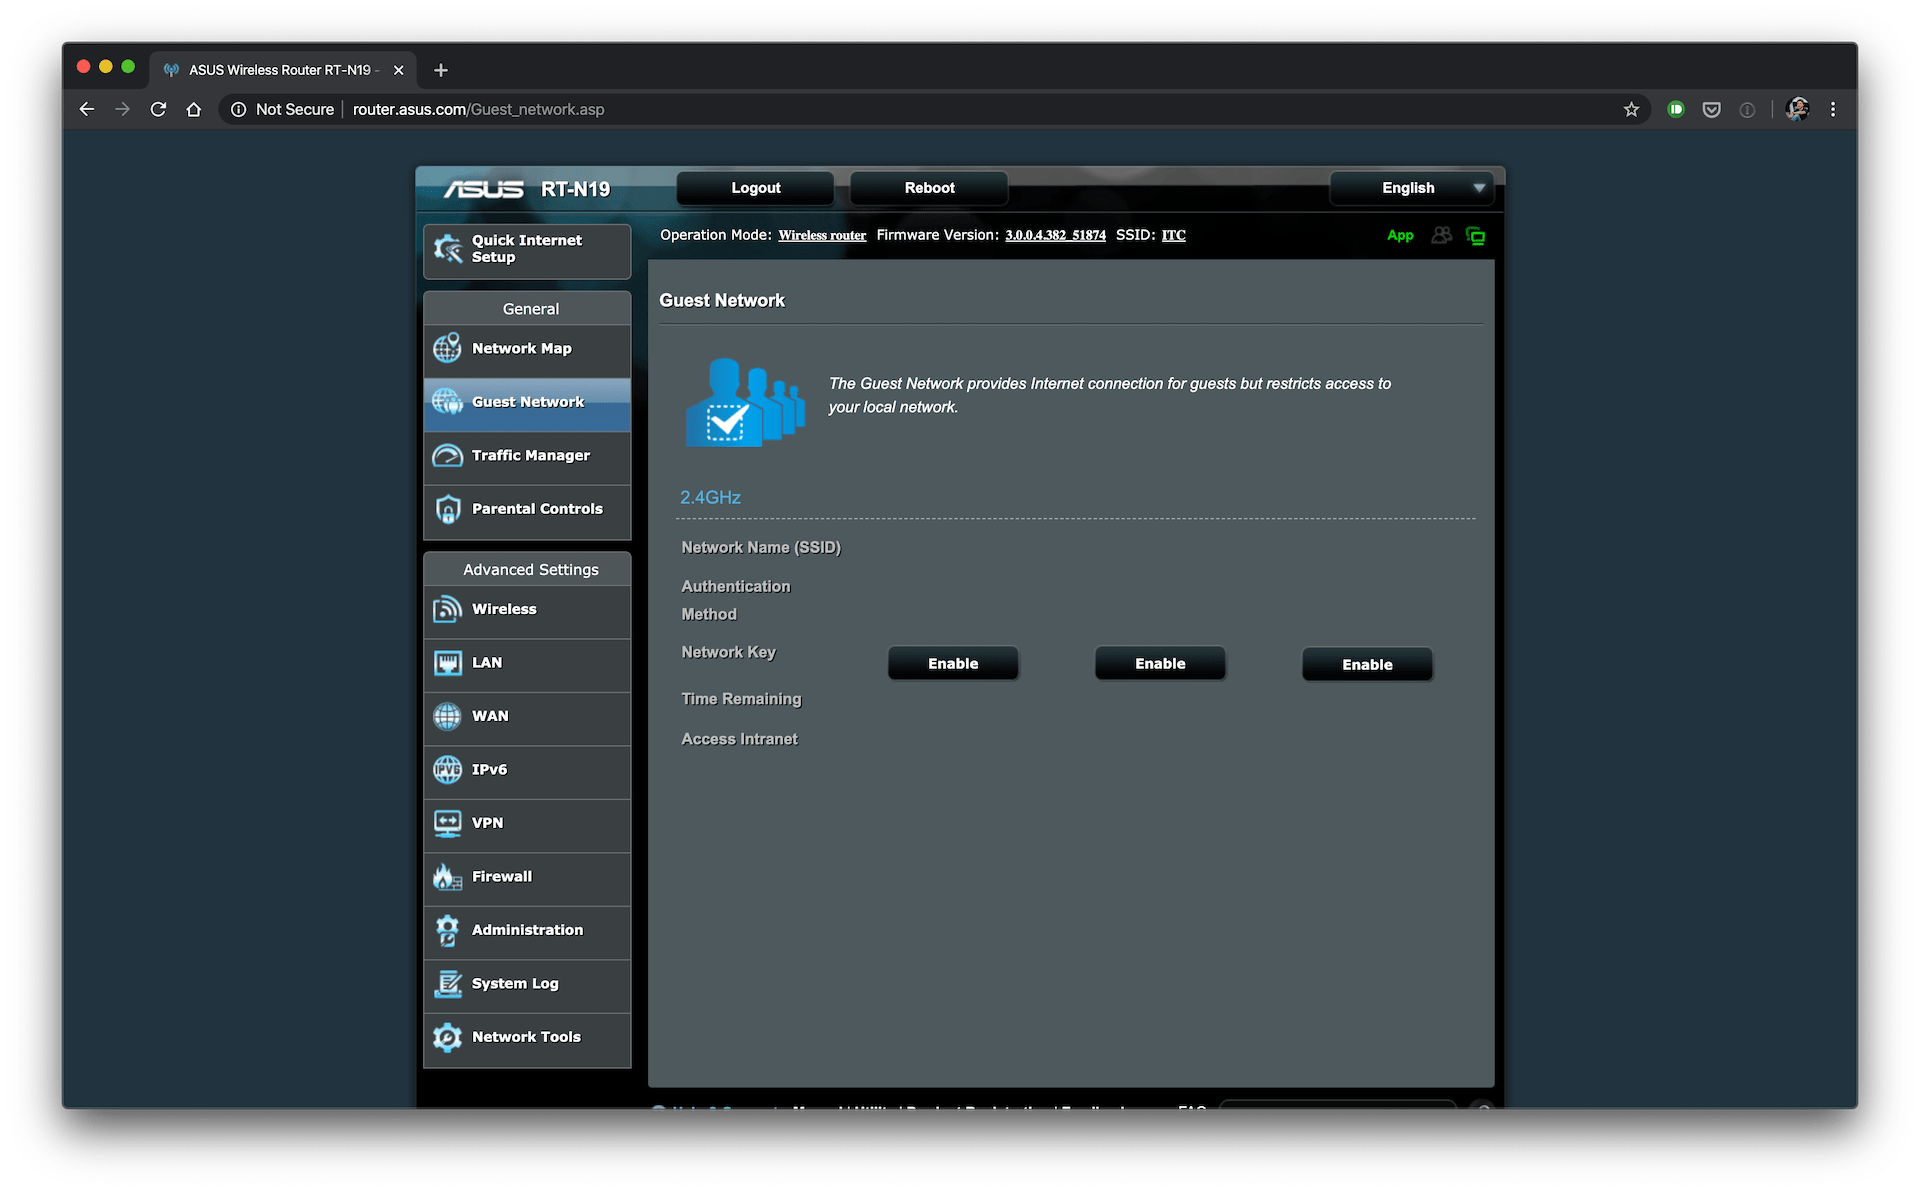Click the Wireless signal icon
Screen dimensions: 1920x1191
(x=447, y=609)
